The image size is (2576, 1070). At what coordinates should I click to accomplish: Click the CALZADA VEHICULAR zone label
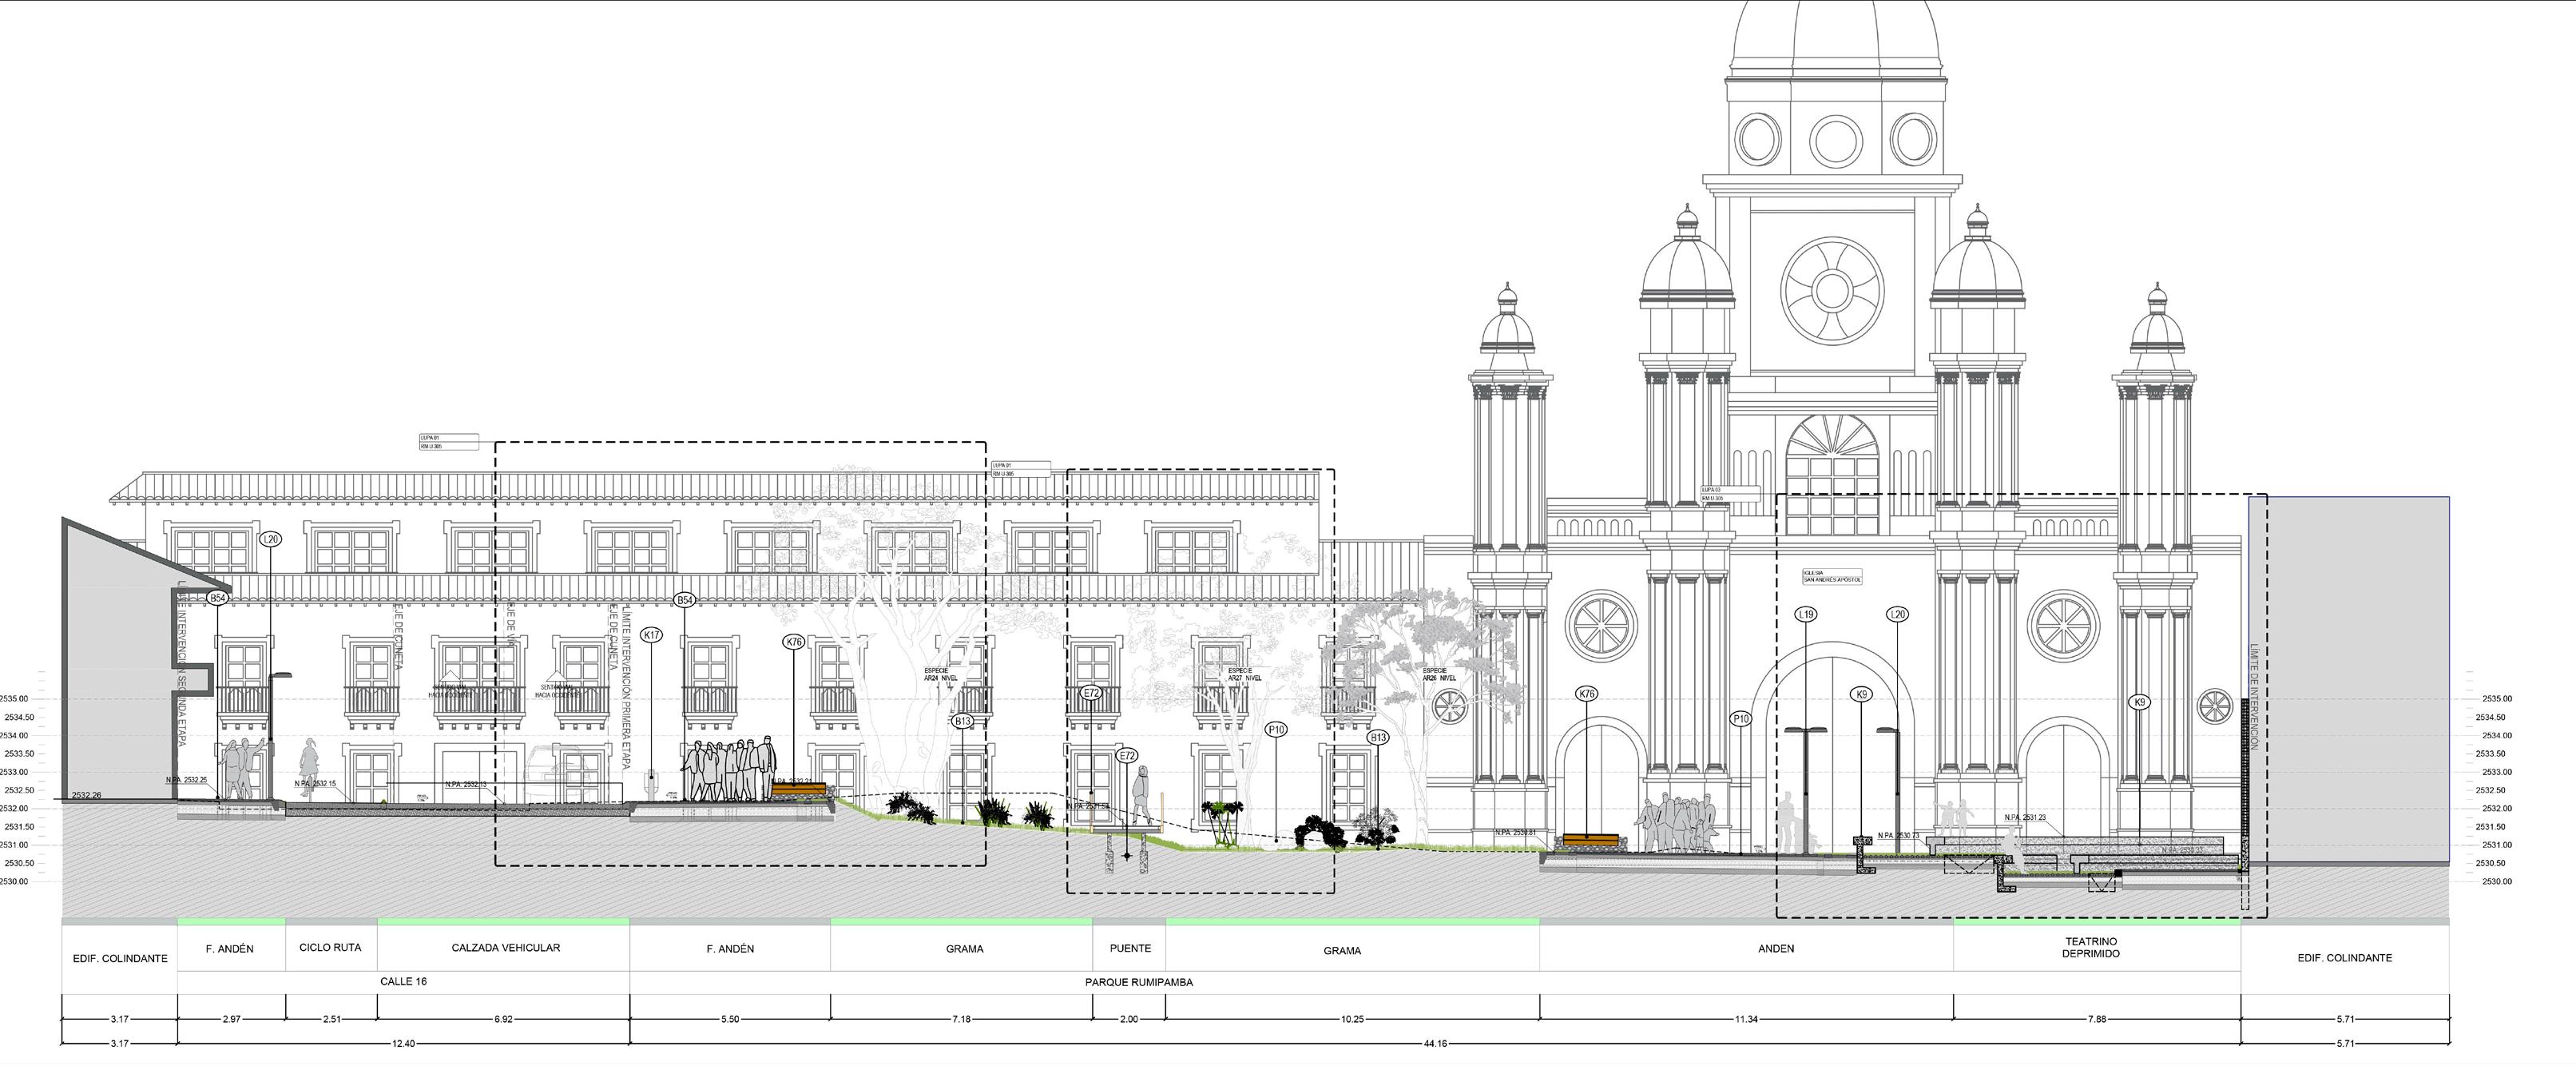(505, 947)
